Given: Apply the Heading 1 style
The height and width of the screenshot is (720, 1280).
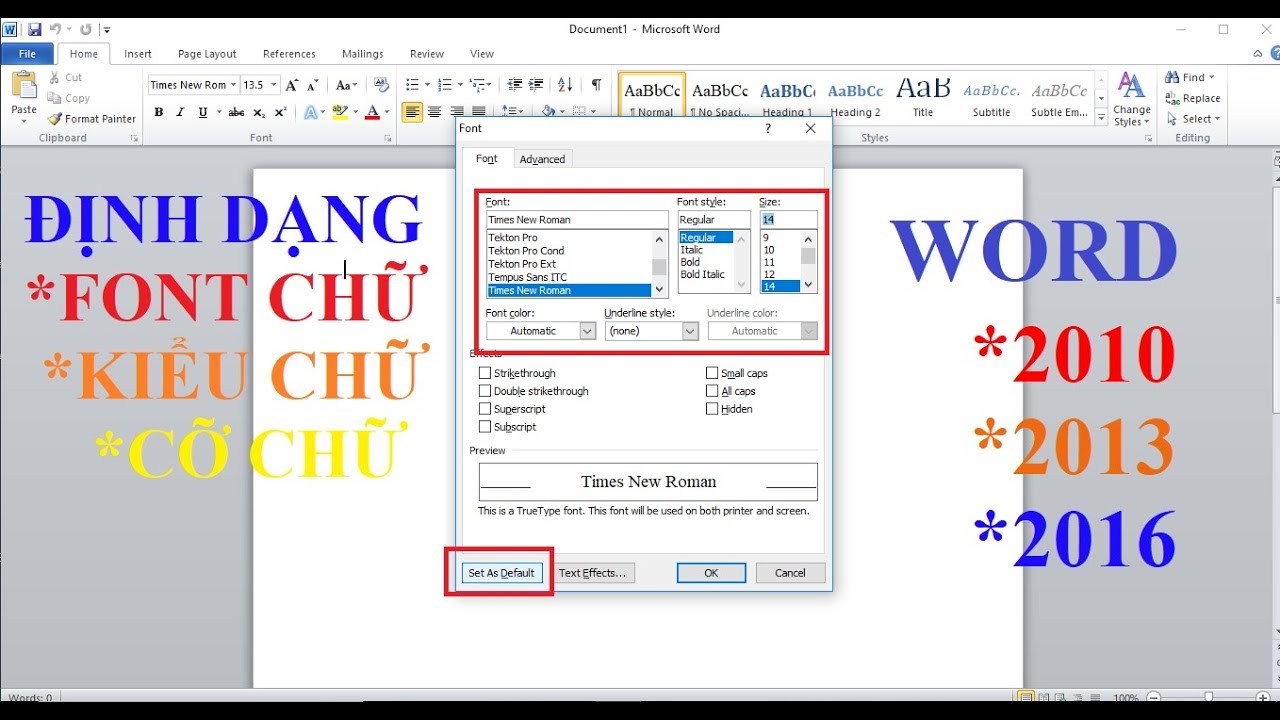Looking at the screenshot, I should pyautogui.click(x=788, y=99).
